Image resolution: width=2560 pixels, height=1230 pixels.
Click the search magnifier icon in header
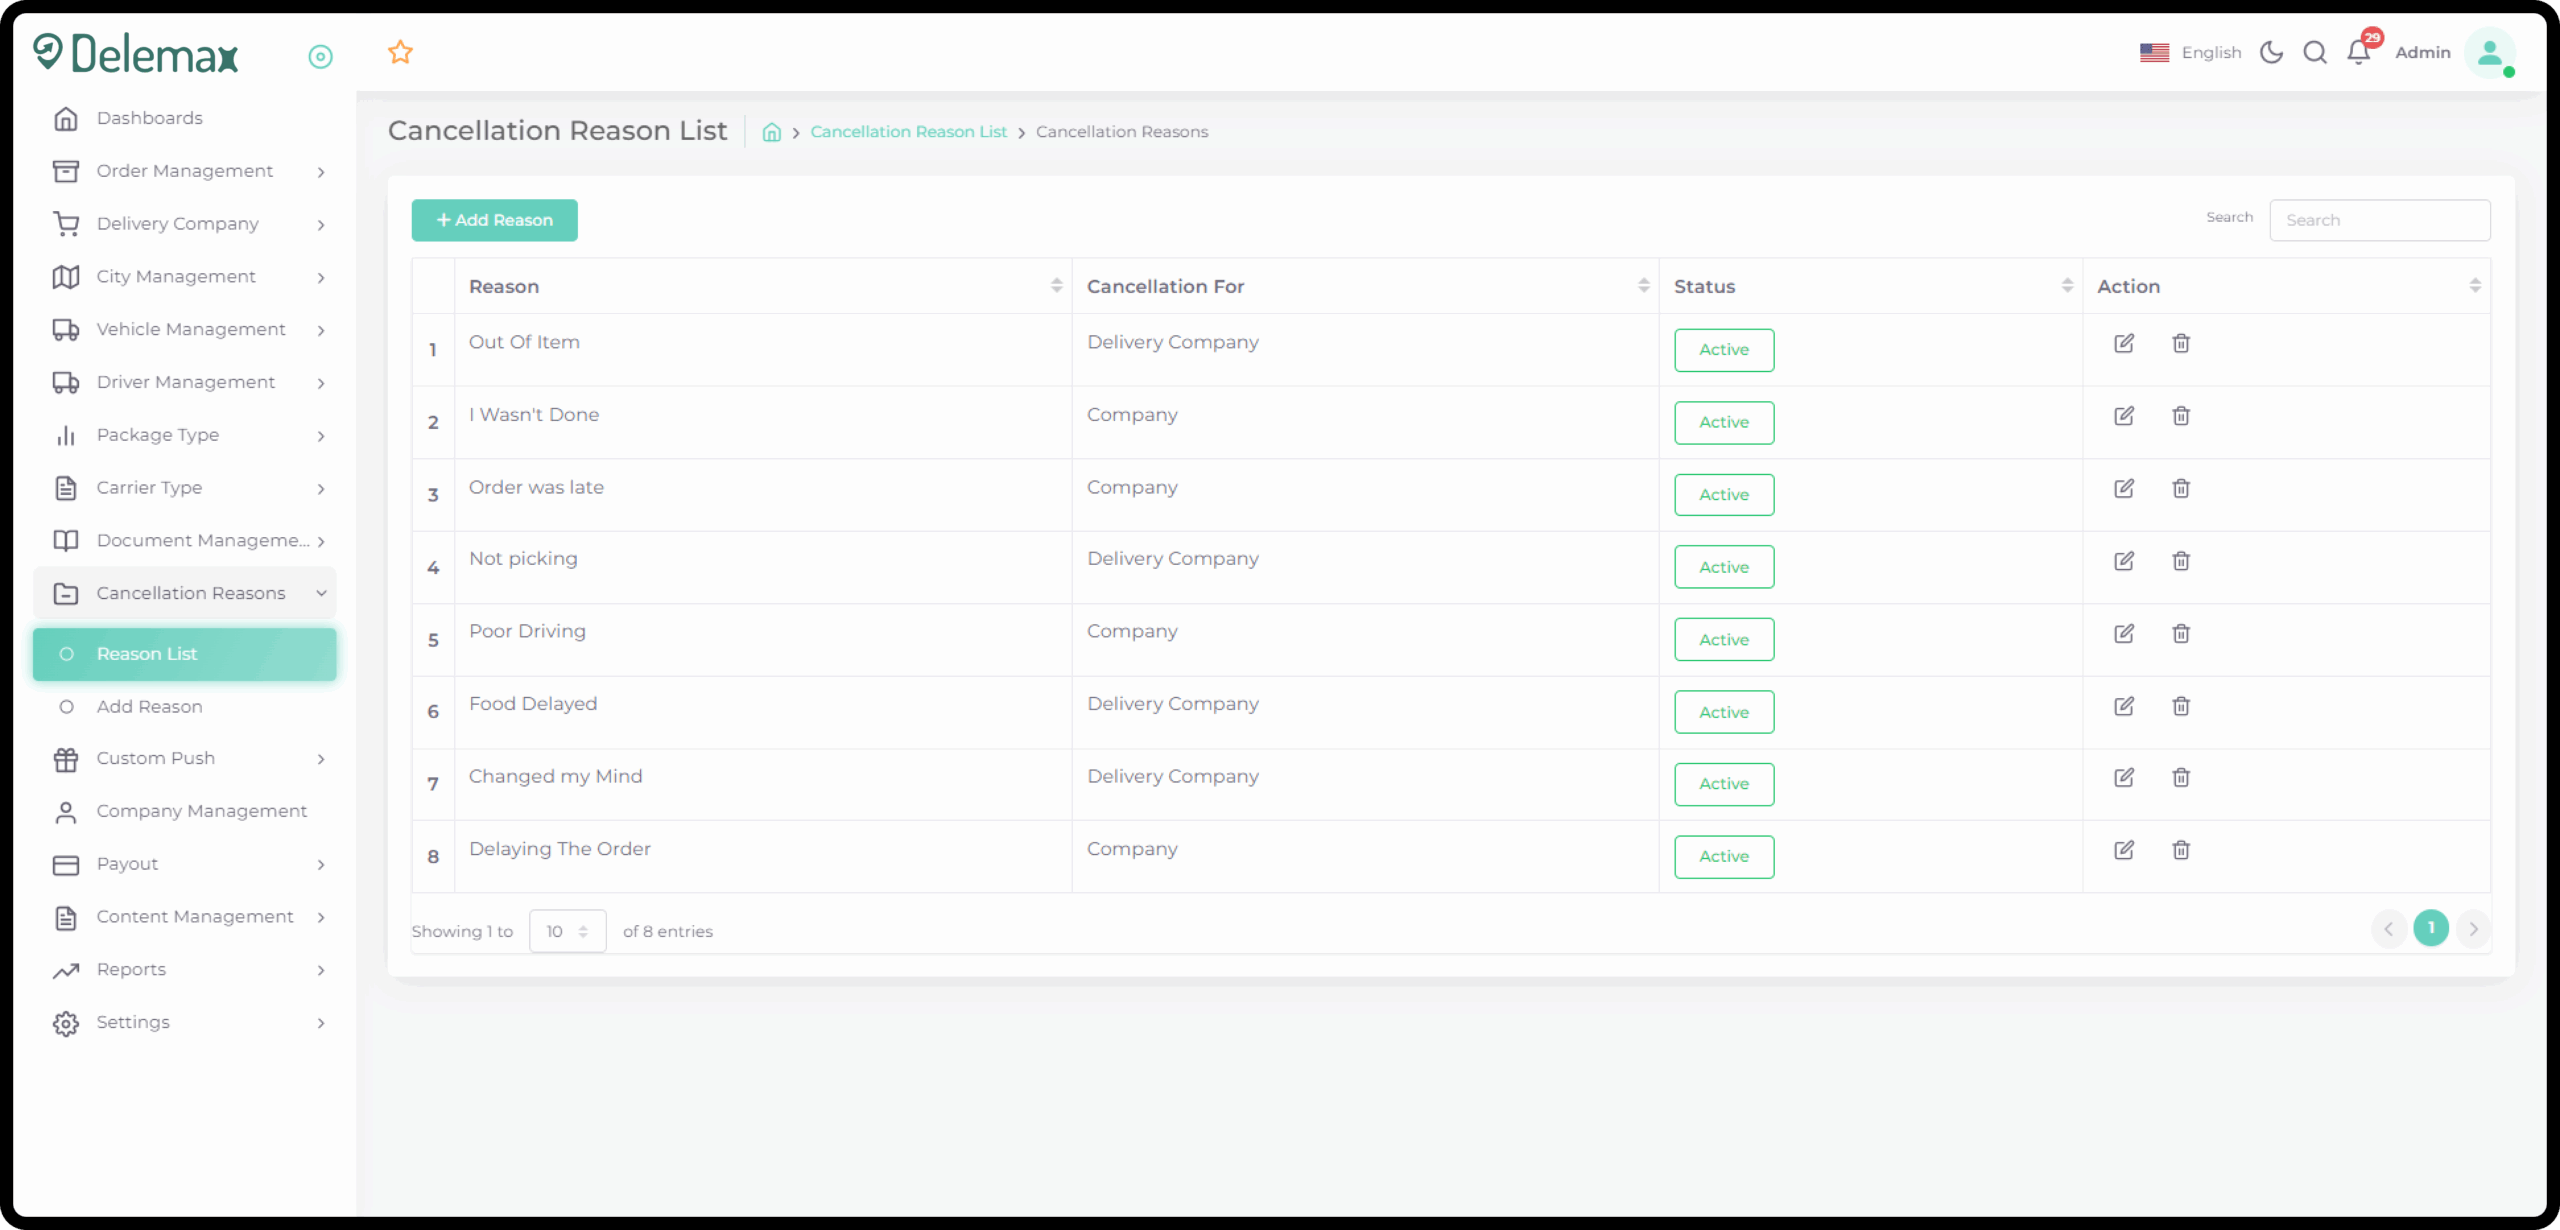2314,52
